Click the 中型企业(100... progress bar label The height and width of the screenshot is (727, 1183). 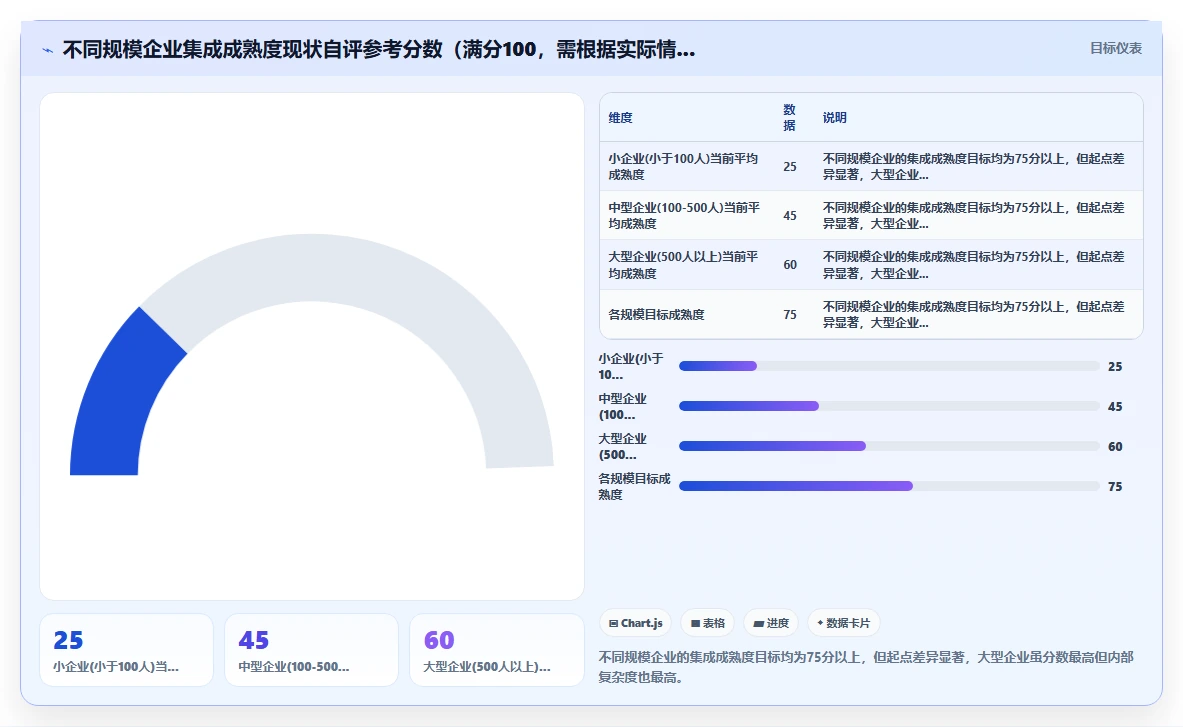click(x=623, y=406)
